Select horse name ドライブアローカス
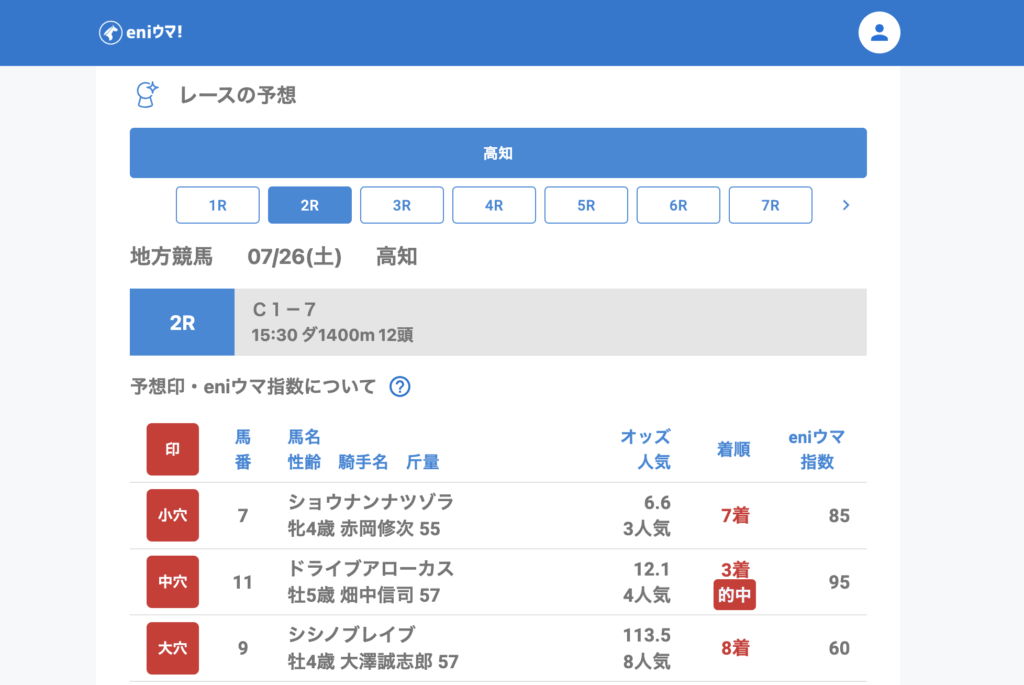The height and width of the screenshot is (685, 1024). [x=370, y=569]
